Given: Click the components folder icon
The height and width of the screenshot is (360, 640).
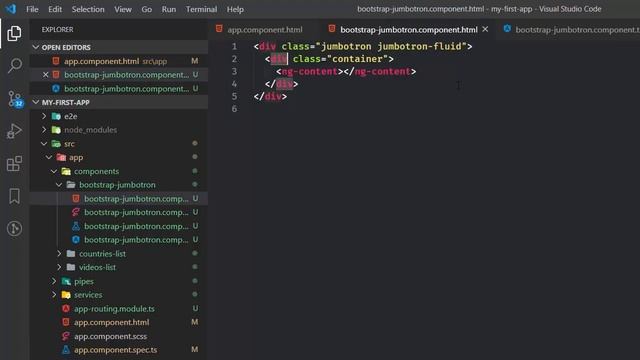Looking at the screenshot, I should pyautogui.click(x=66, y=171).
